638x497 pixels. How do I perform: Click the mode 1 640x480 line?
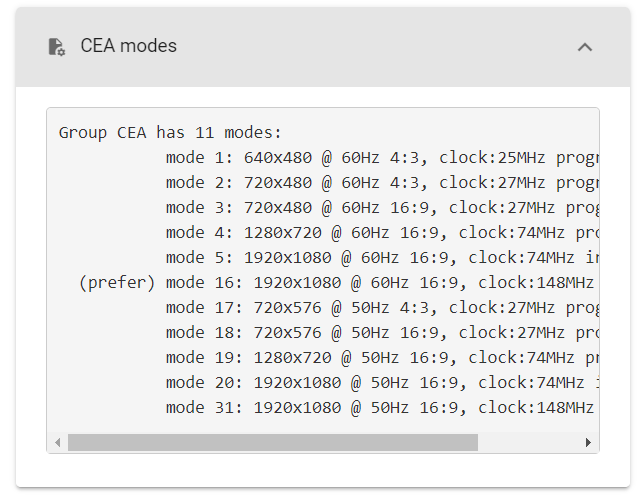coord(382,158)
